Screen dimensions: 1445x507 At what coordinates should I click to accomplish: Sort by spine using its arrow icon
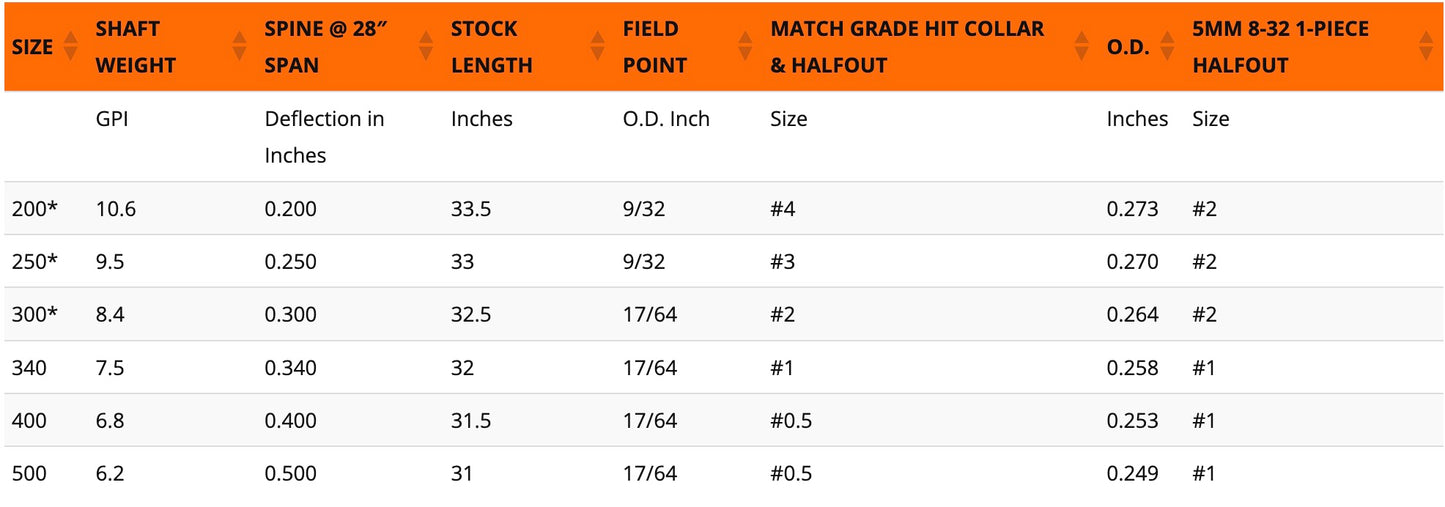click(x=426, y=46)
